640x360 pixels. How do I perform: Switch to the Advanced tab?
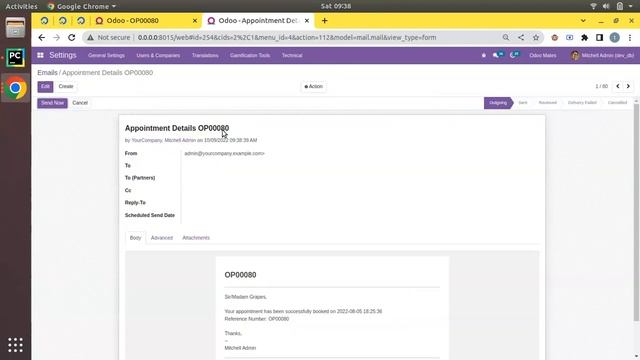click(162, 238)
